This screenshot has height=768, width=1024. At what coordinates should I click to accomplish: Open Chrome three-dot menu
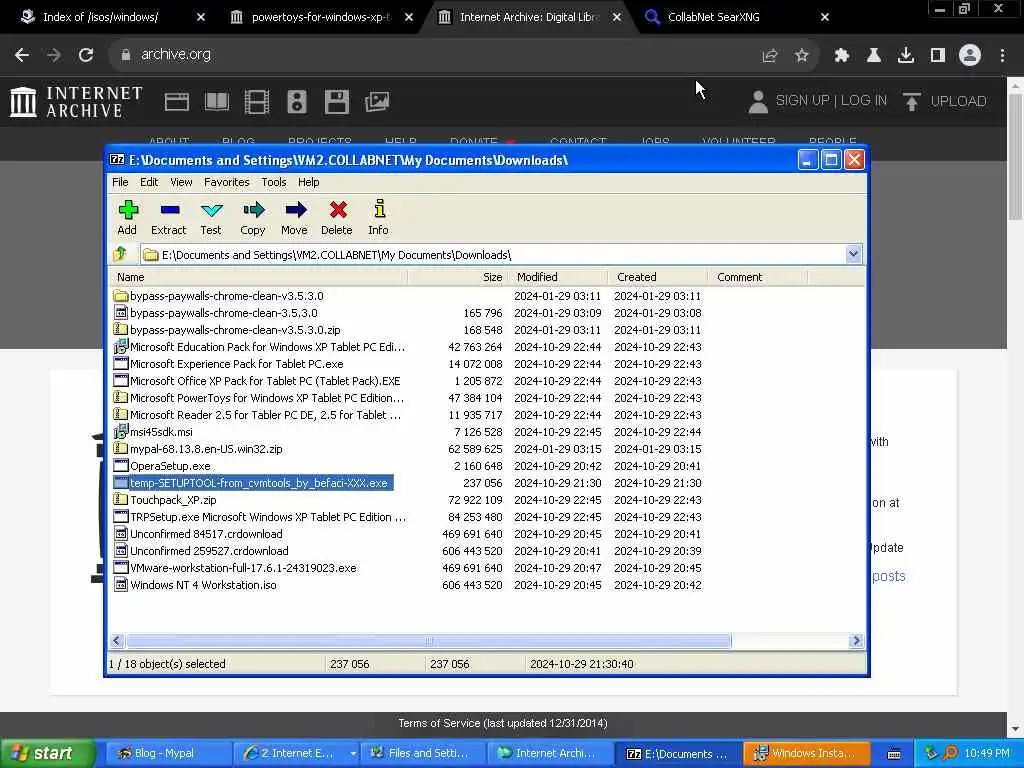[1002, 56]
